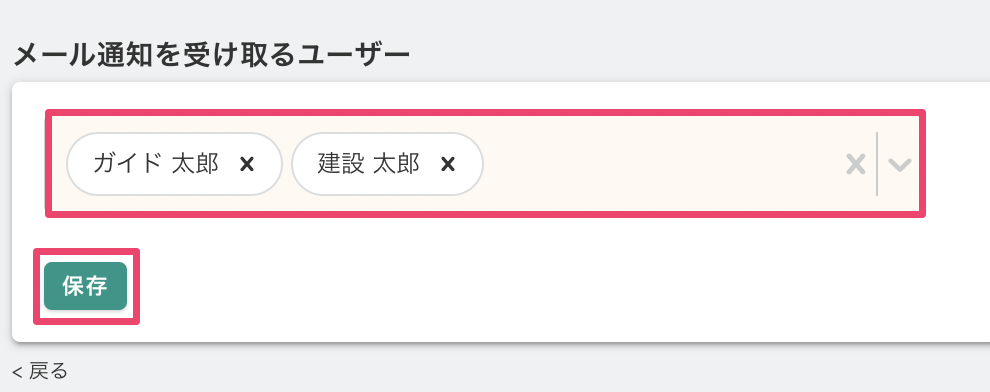Deselect all recipients via clear indicator
990x392 pixels.
[856, 164]
